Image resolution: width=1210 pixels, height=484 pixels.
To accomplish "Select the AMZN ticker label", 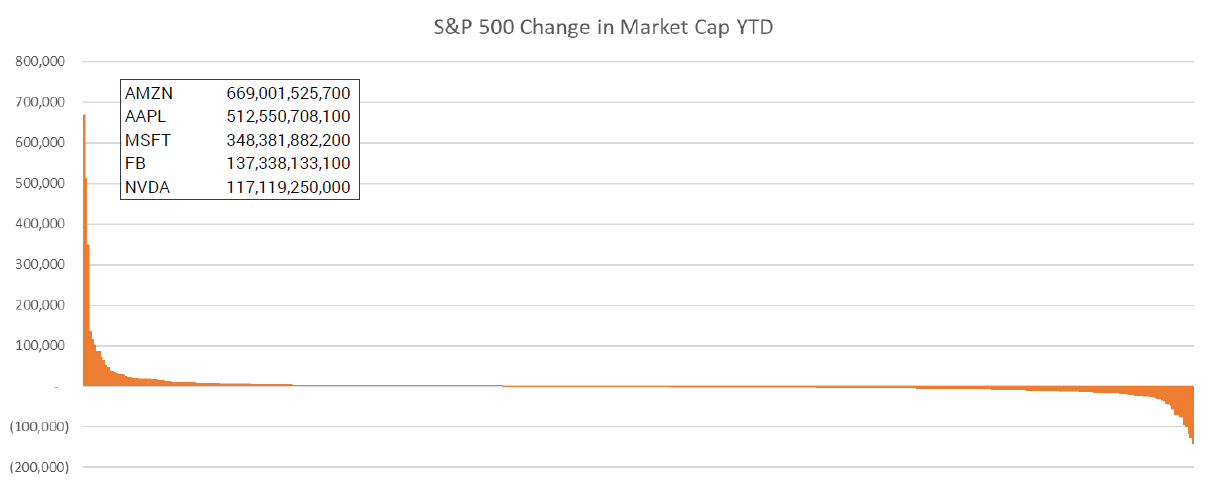I will [x=149, y=93].
